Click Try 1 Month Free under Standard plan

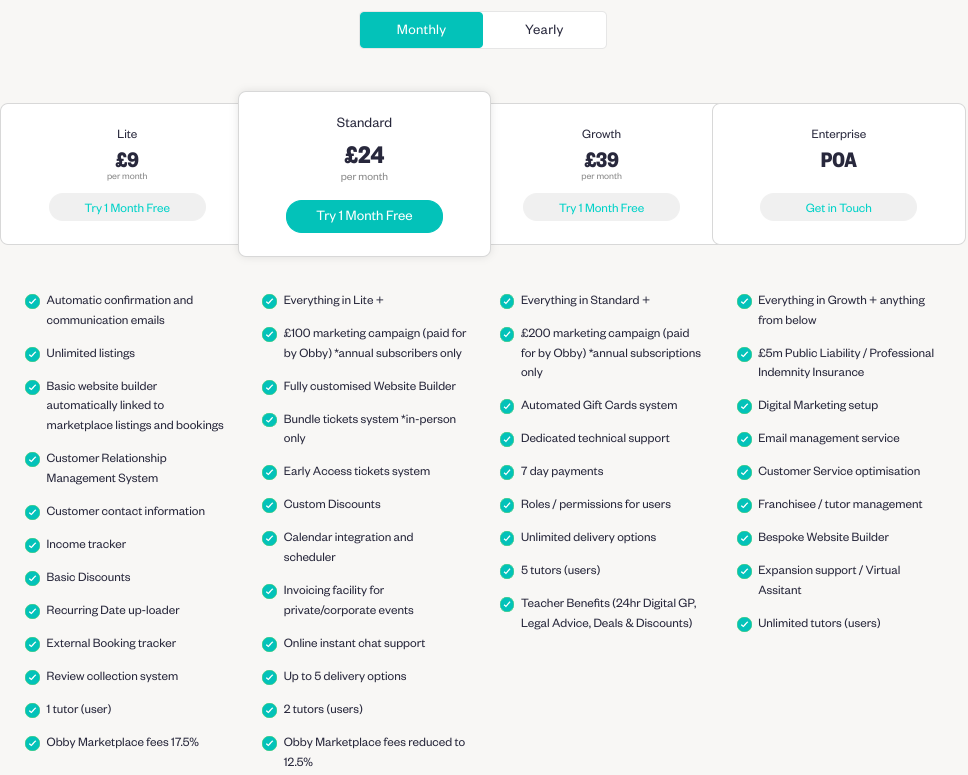(364, 216)
